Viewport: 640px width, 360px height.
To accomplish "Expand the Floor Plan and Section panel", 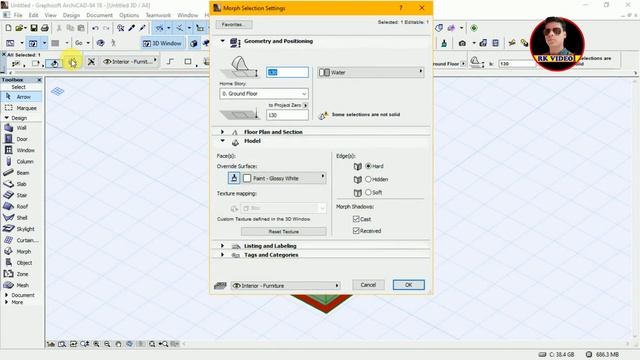I will (222, 132).
